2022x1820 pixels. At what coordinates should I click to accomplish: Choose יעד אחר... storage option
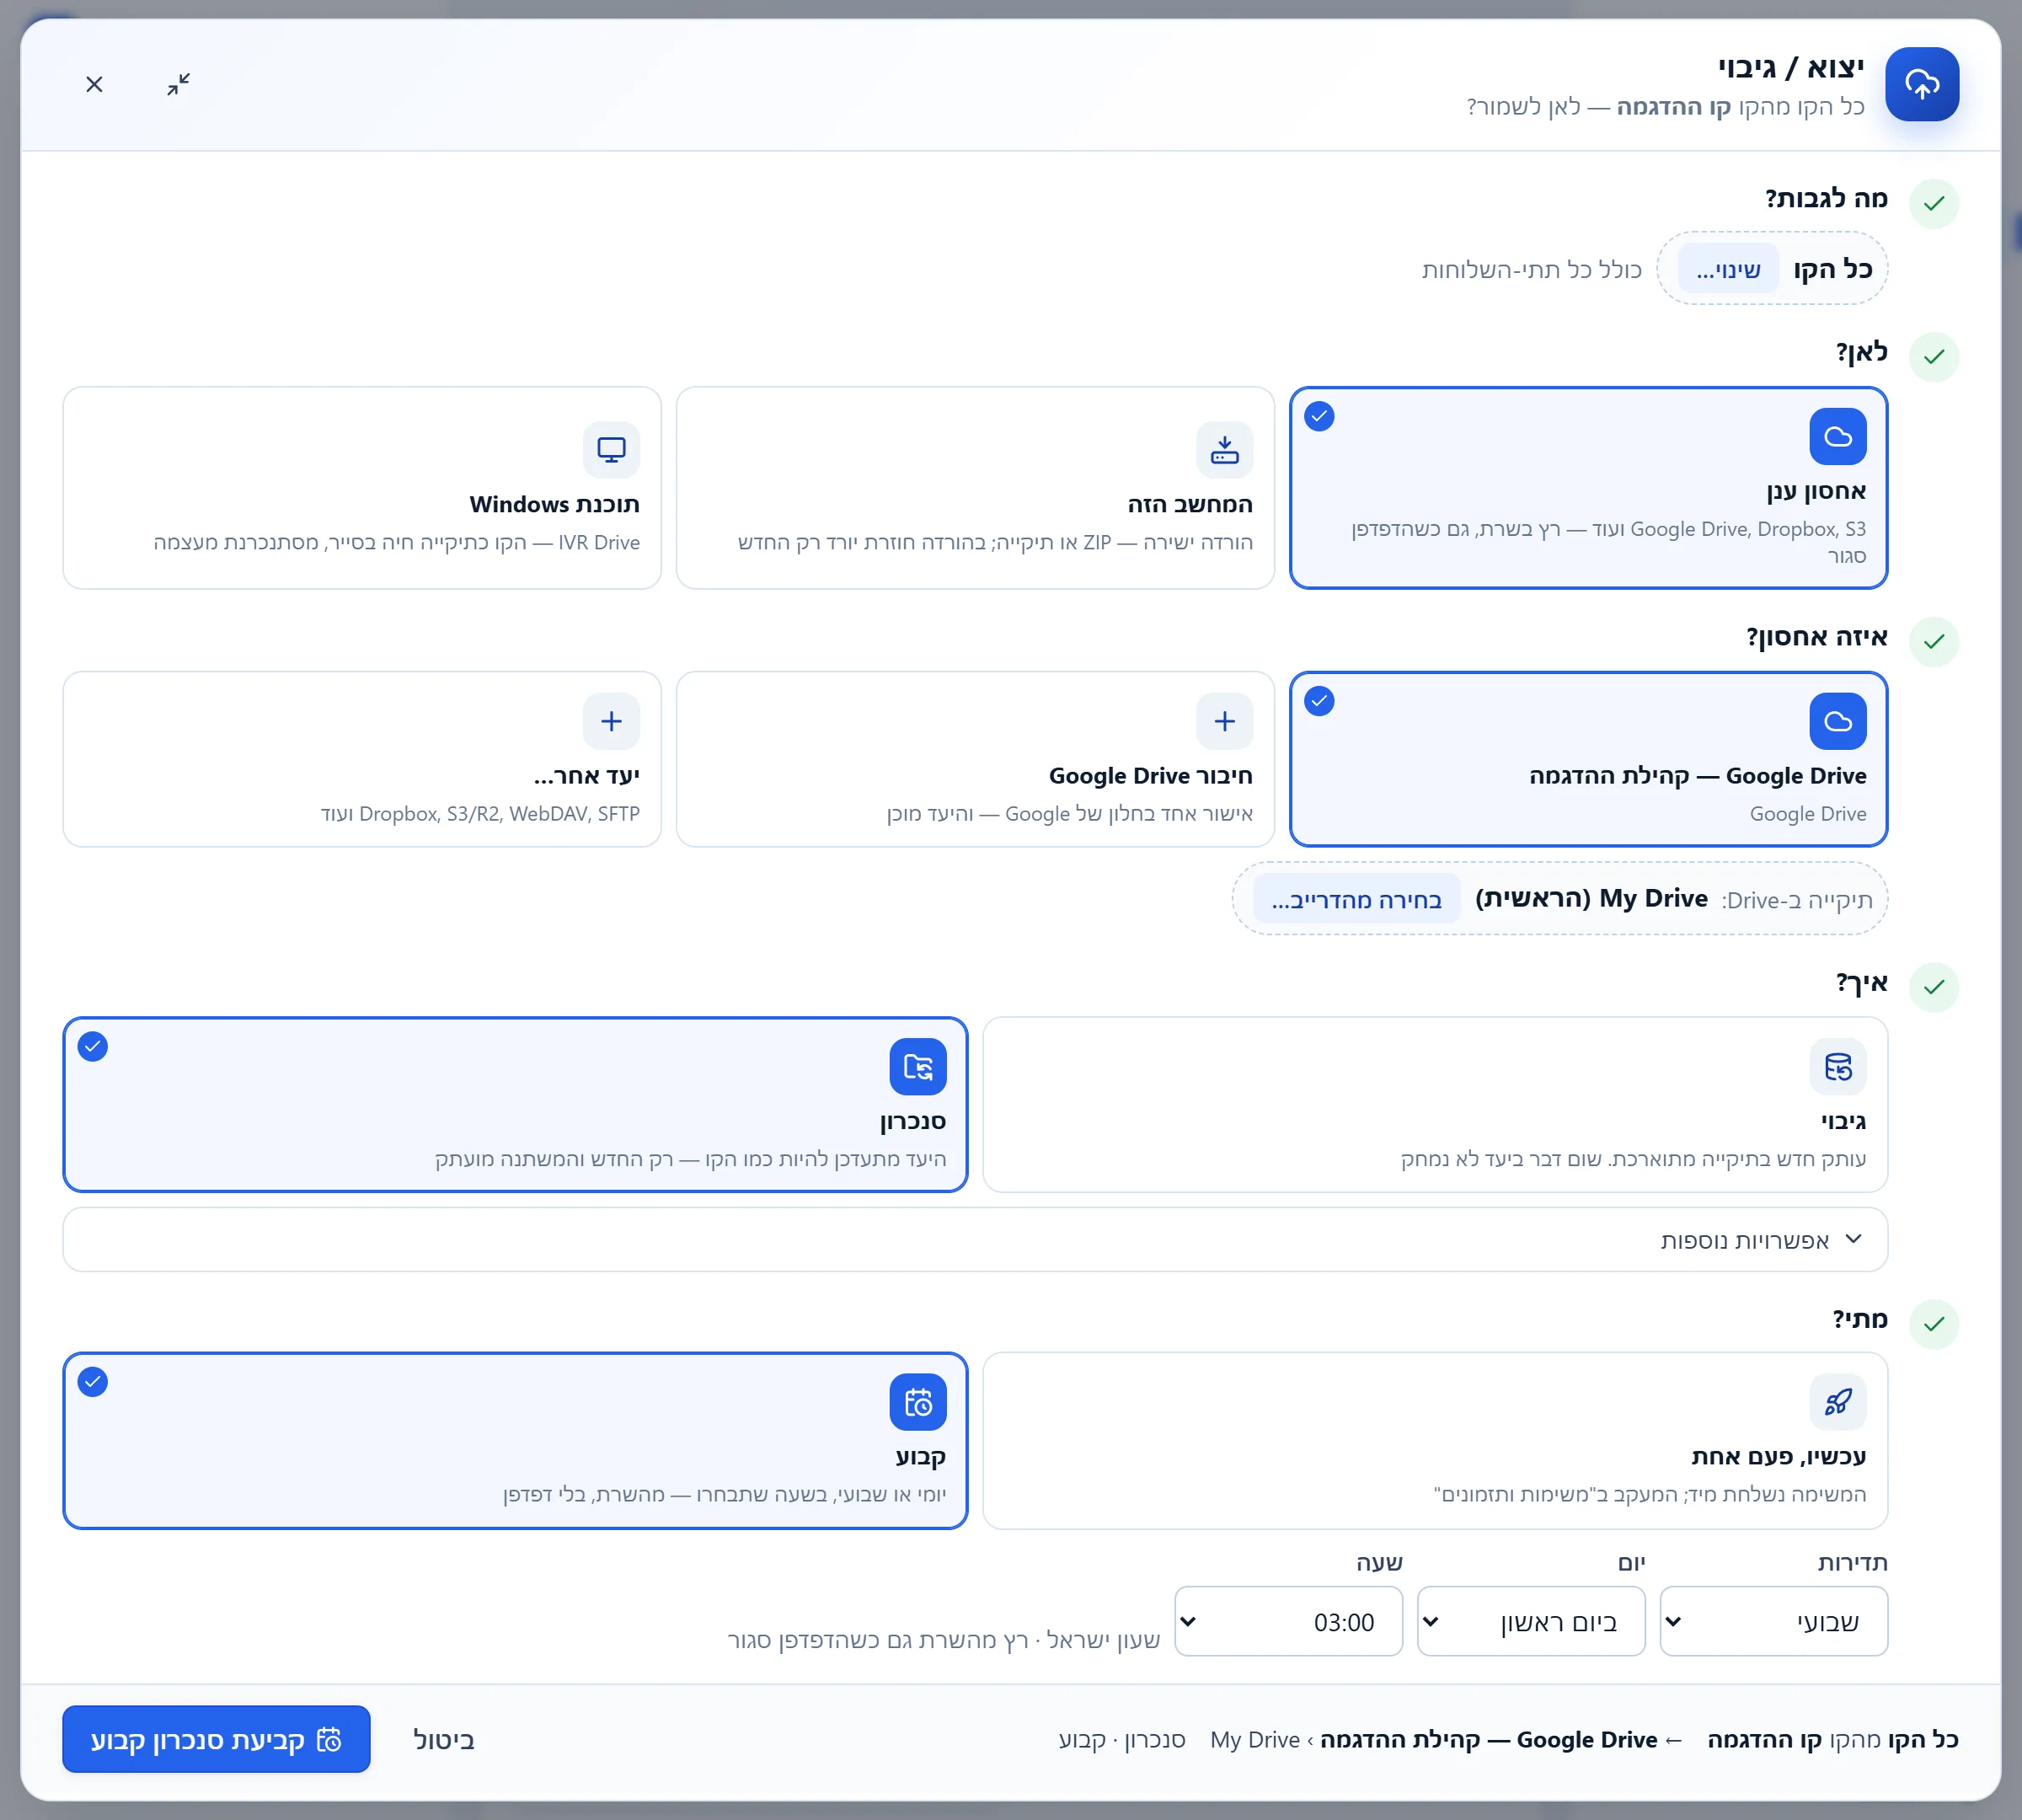(x=362, y=759)
